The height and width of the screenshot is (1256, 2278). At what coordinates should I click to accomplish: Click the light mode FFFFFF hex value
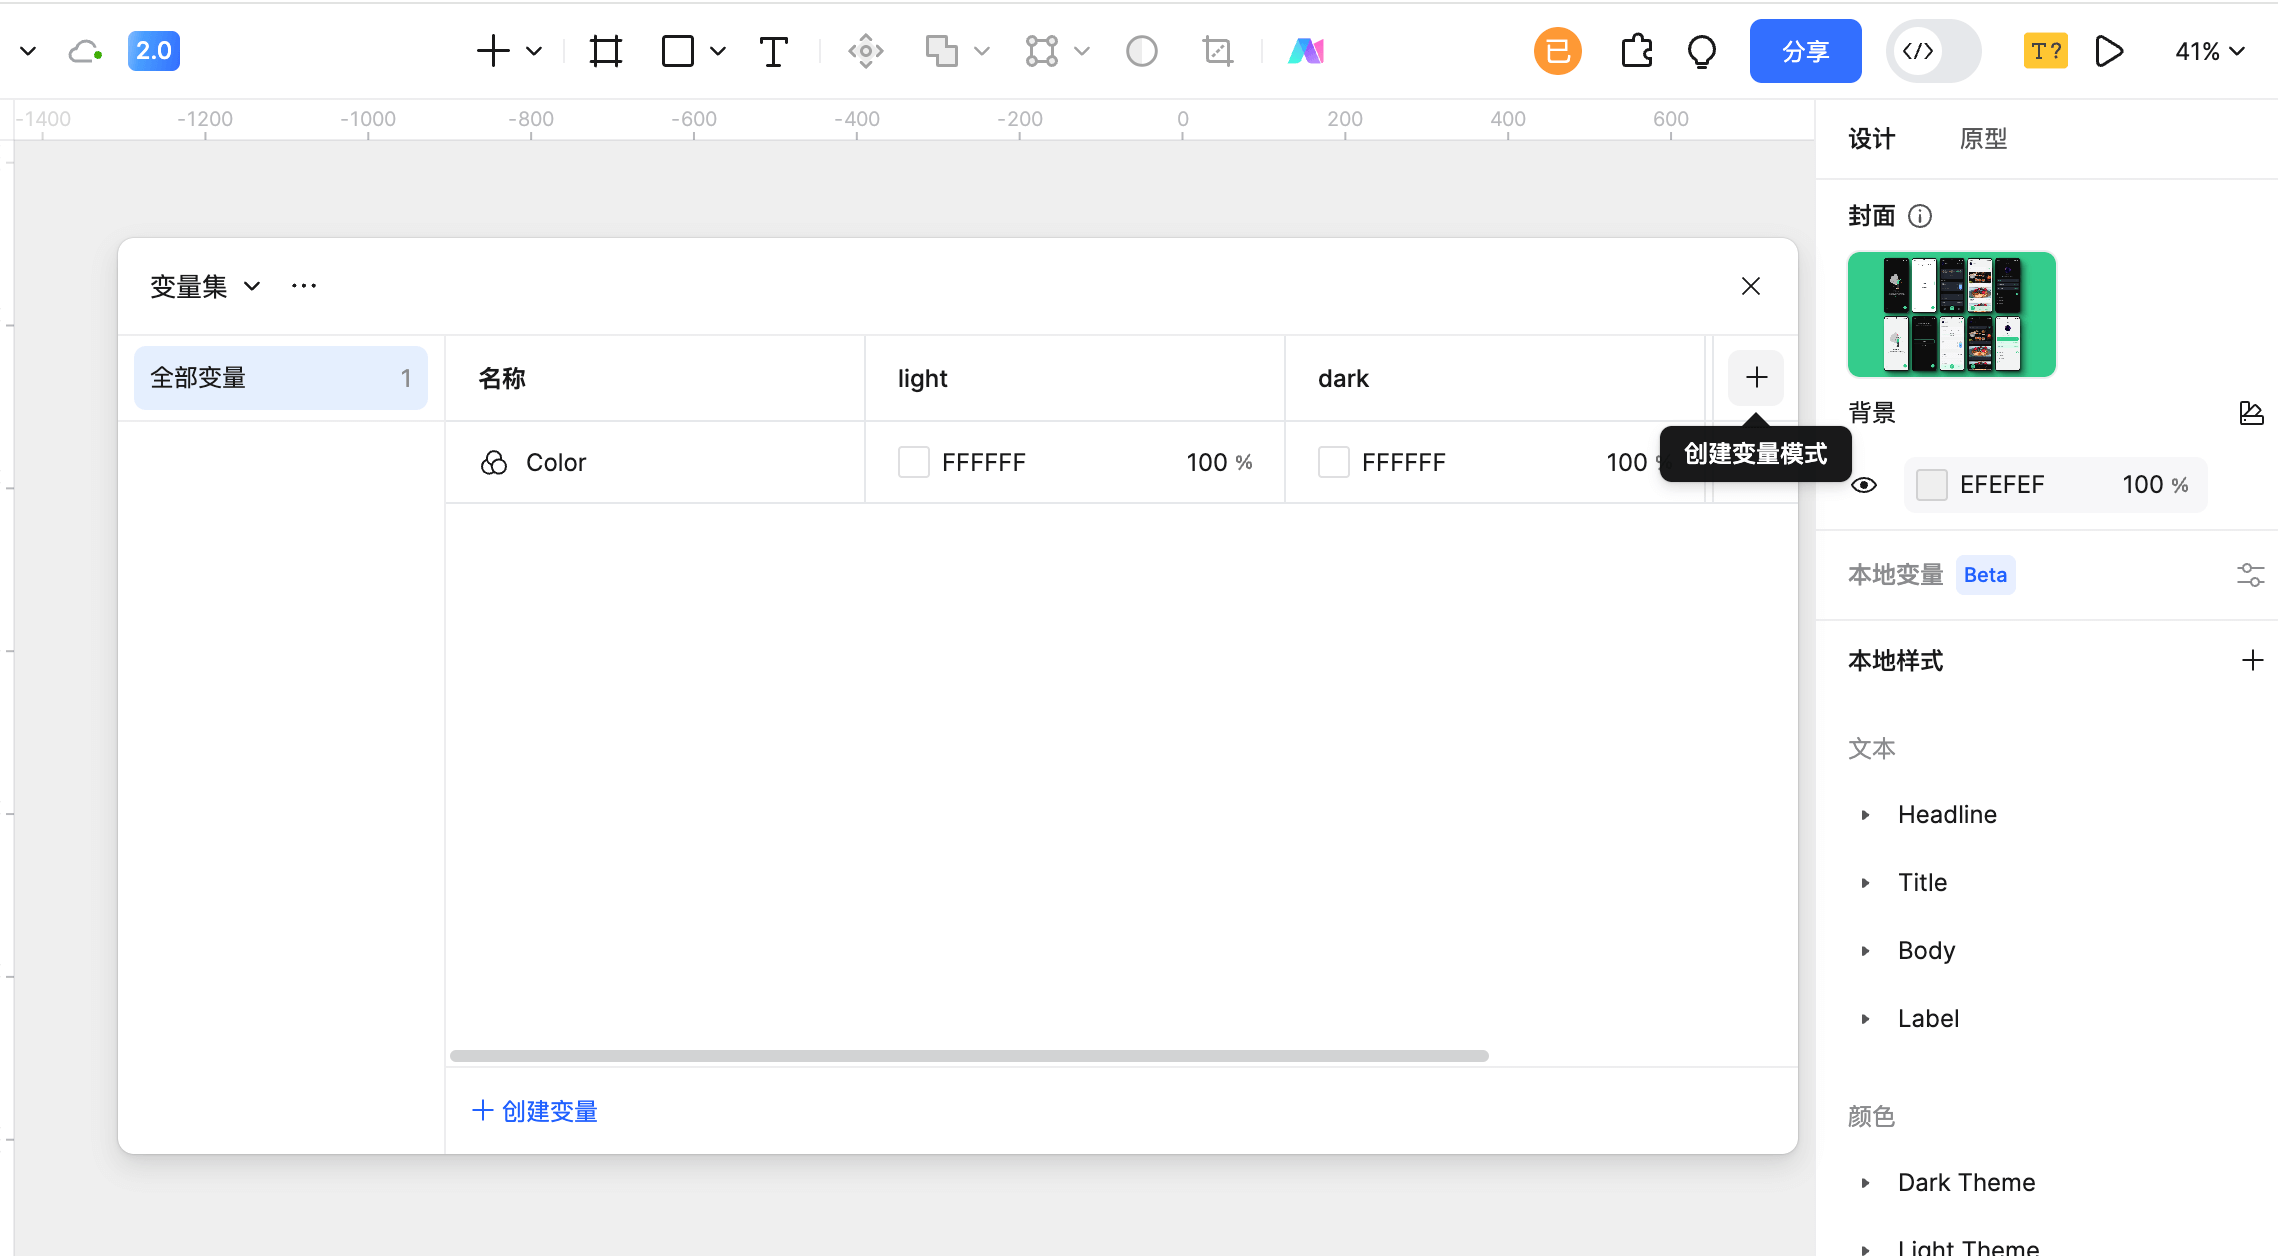pos(984,463)
